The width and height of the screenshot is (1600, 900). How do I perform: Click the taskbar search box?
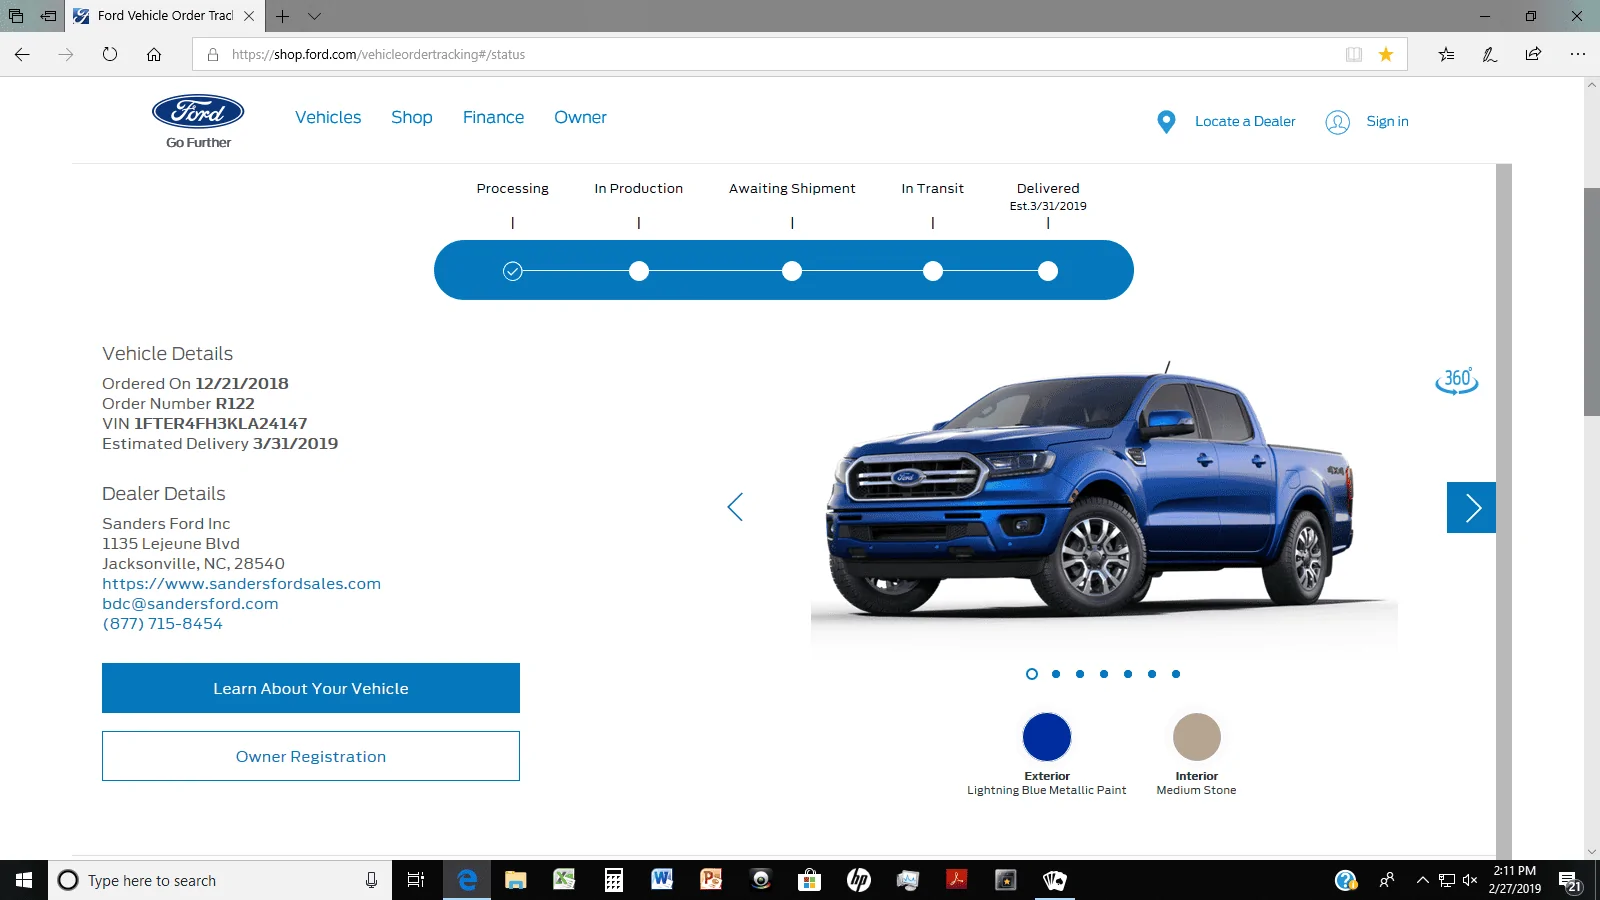point(220,880)
